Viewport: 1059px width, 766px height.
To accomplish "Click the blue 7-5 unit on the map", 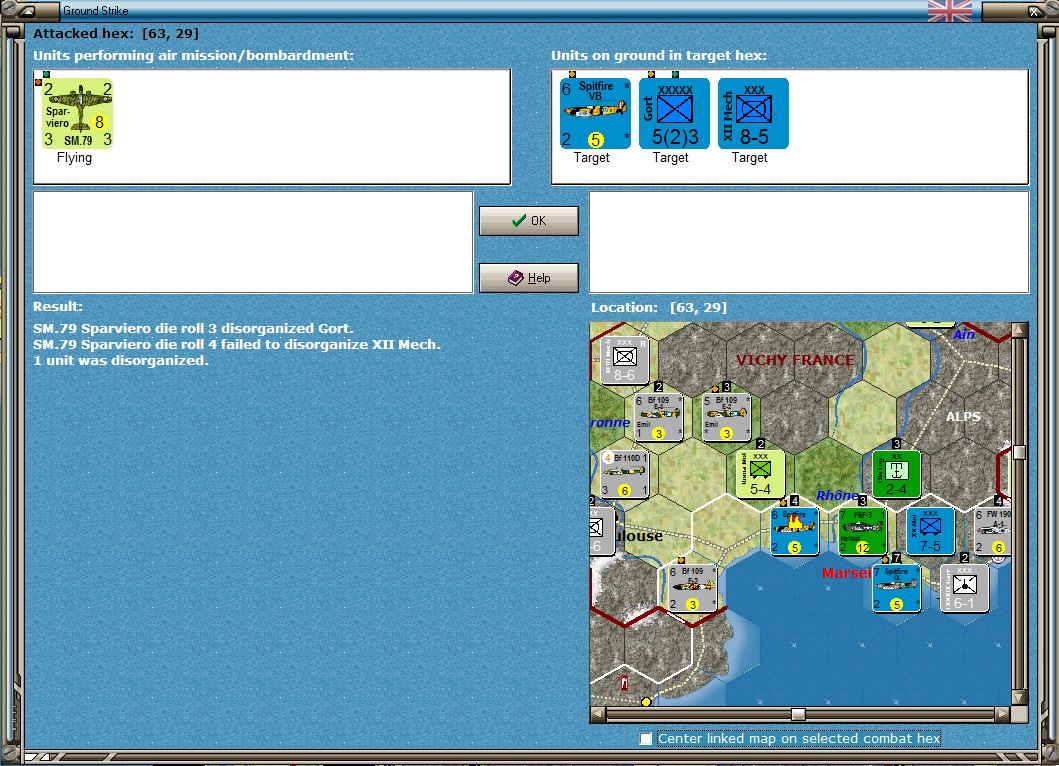I will (x=930, y=531).
